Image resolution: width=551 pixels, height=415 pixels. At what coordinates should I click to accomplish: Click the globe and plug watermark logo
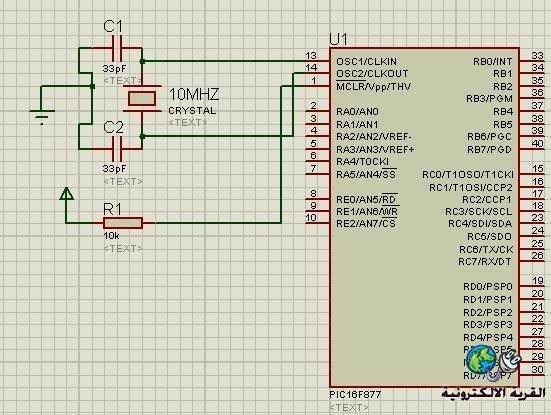493,362
